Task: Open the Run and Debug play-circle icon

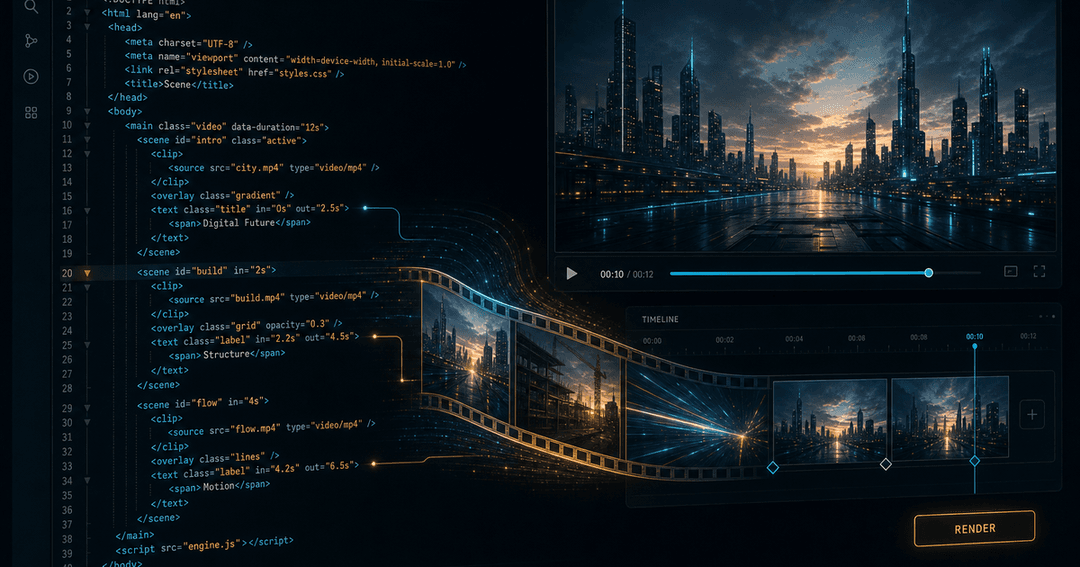Action: [31, 76]
